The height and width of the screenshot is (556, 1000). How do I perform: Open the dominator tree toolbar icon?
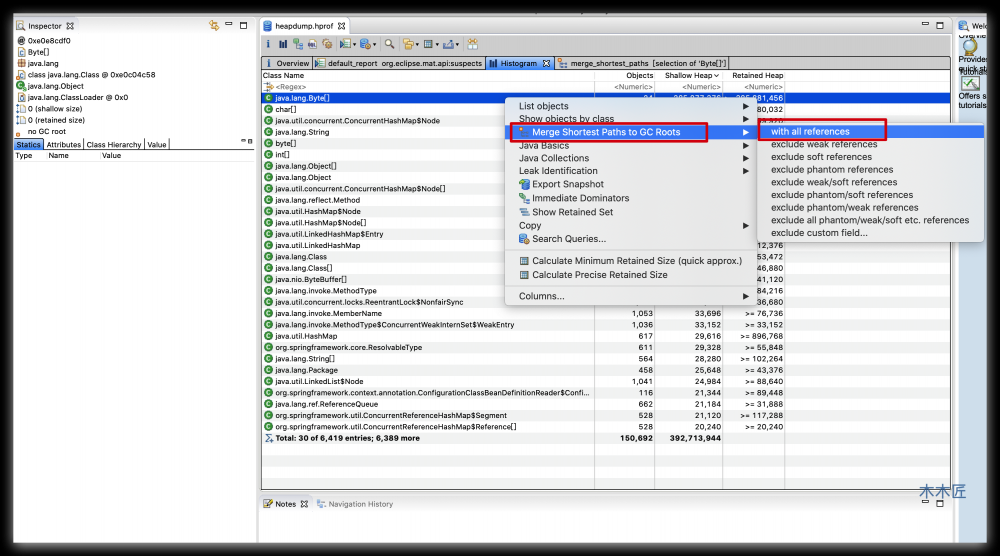pyautogui.click(x=298, y=44)
